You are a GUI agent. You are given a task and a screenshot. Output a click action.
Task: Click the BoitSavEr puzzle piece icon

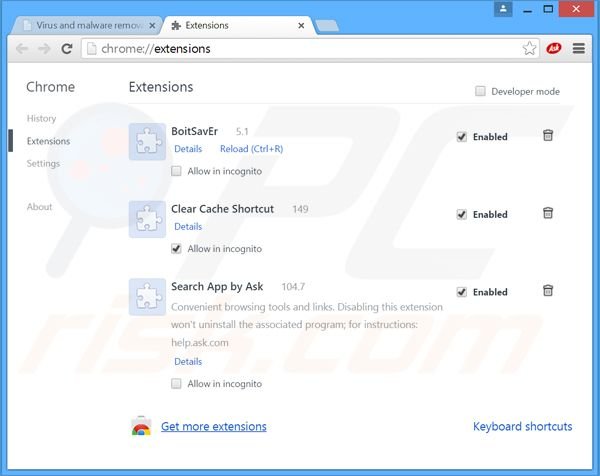tap(147, 141)
